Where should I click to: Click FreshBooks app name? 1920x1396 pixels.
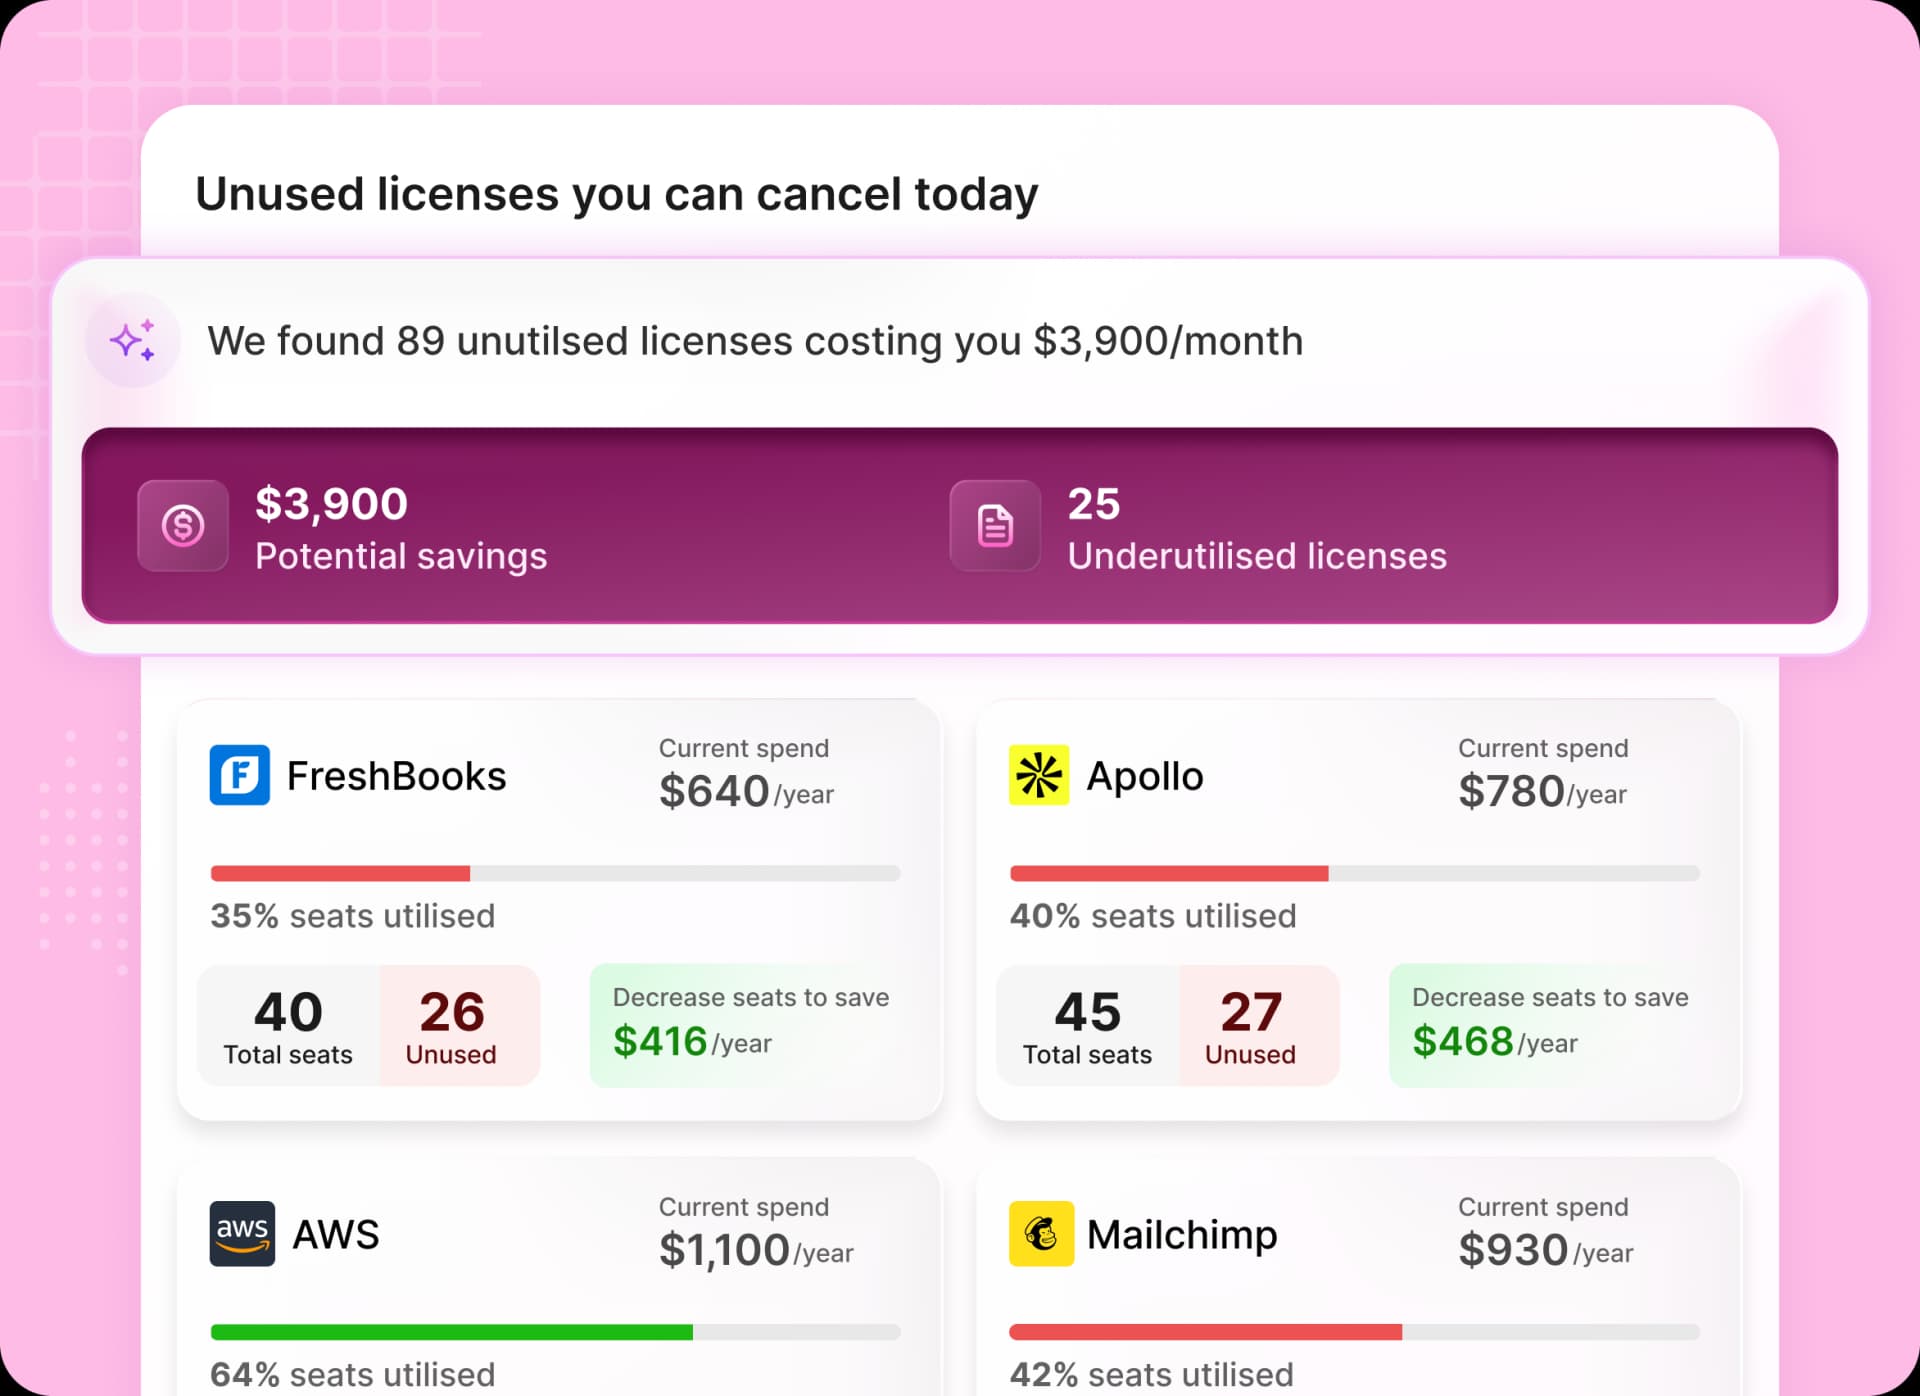coord(396,776)
